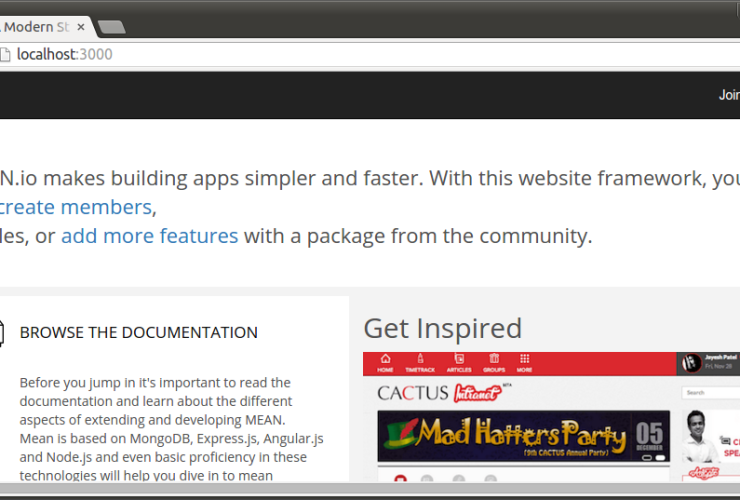Click the document icon beside Browse the Documentation
The height and width of the screenshot is (500, 740).
click(x=3, y=332)
